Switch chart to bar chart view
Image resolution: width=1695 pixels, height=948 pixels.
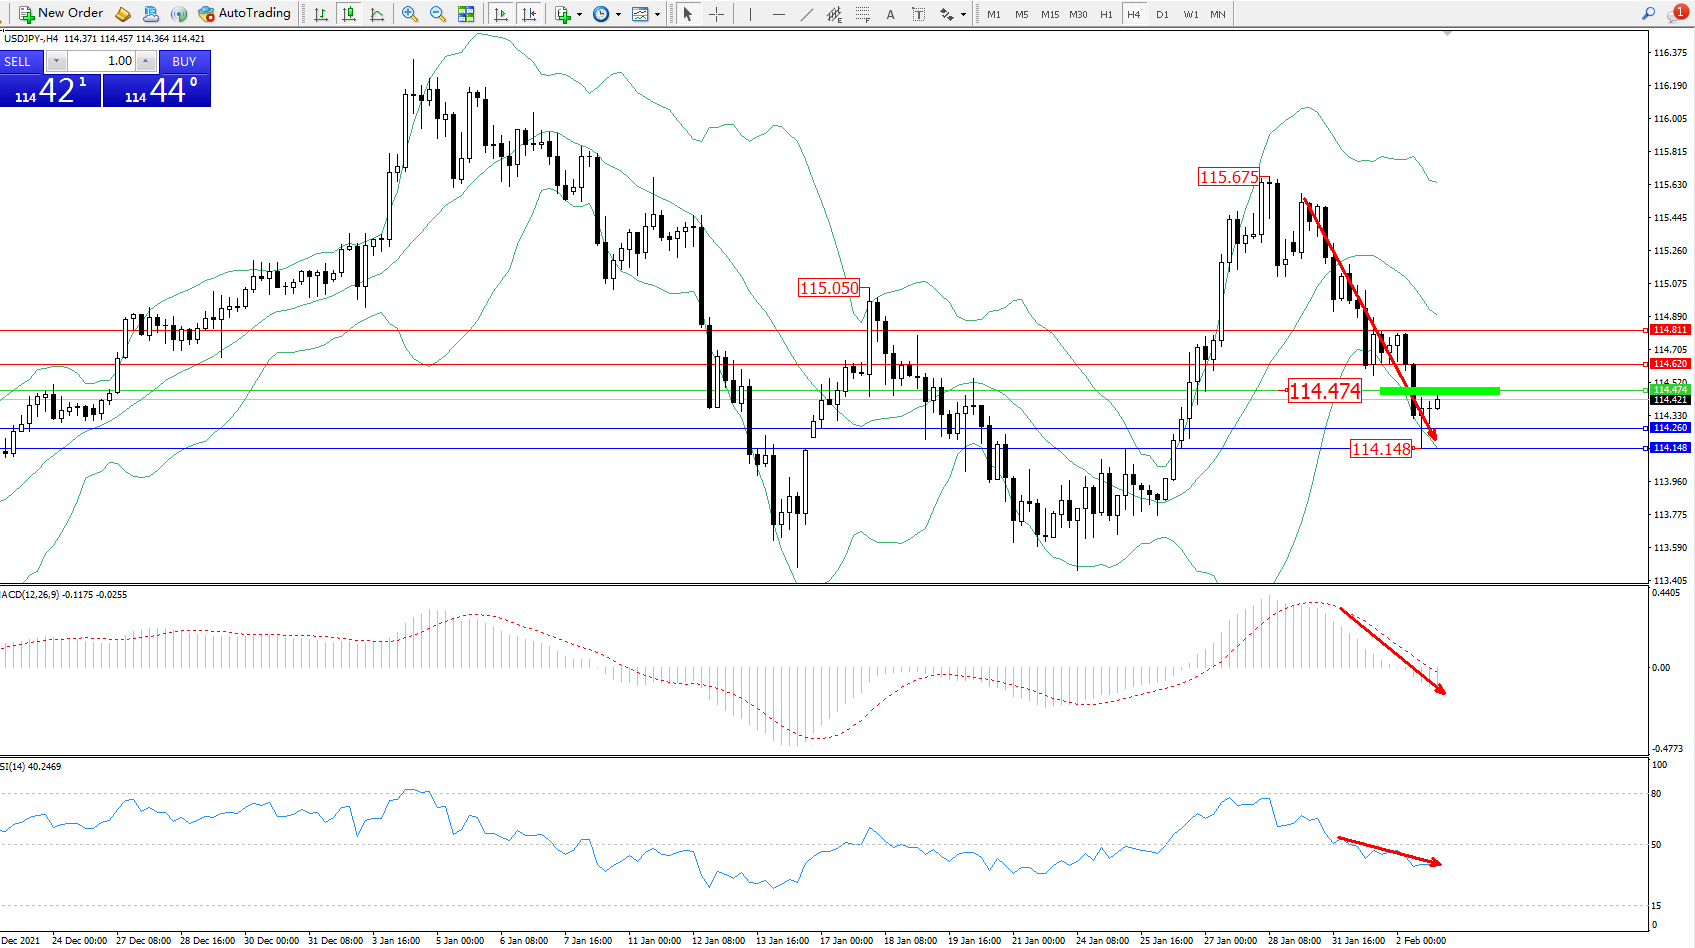pyautogui.click(x=320, y=14)
